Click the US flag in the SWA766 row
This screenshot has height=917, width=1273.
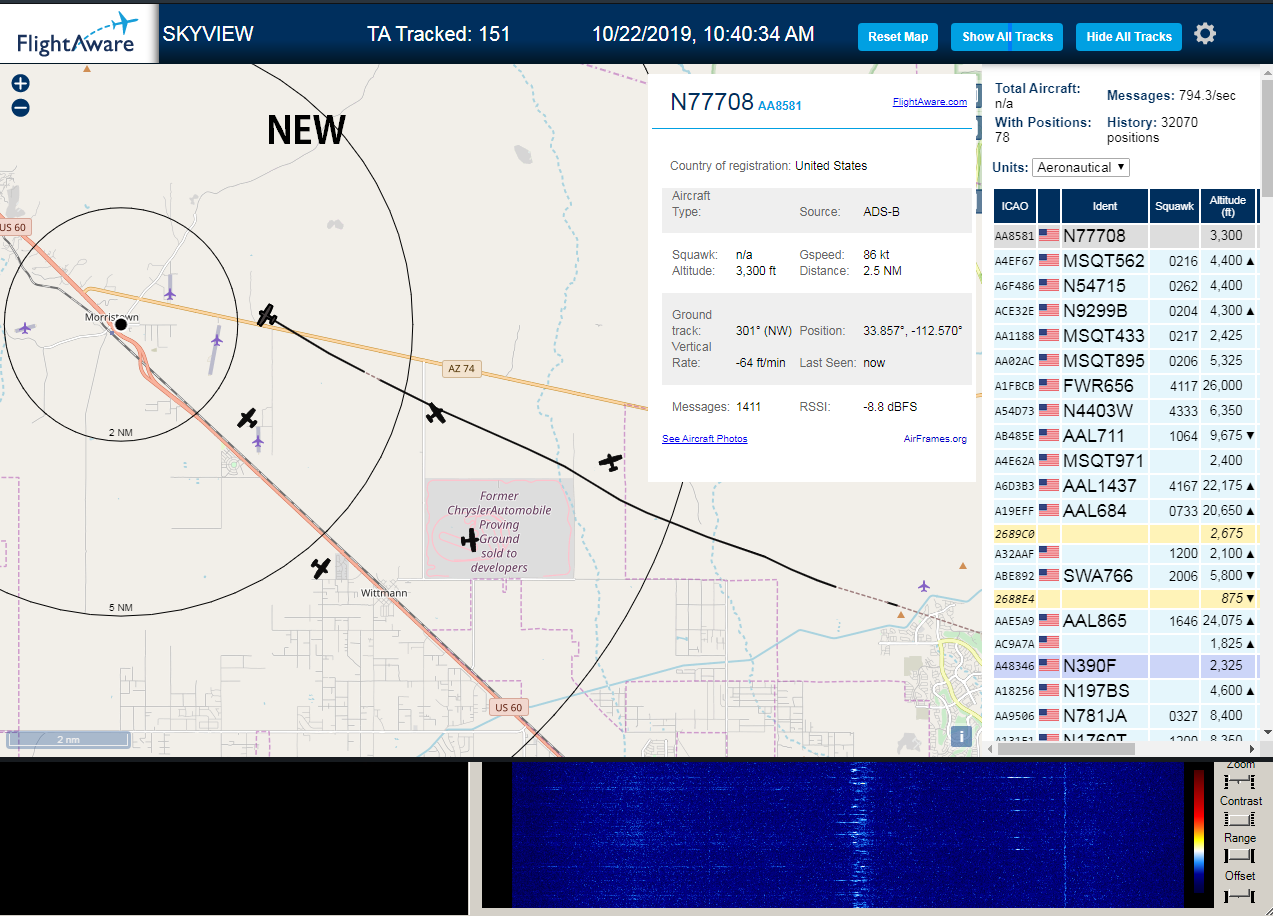(1049, 576)
